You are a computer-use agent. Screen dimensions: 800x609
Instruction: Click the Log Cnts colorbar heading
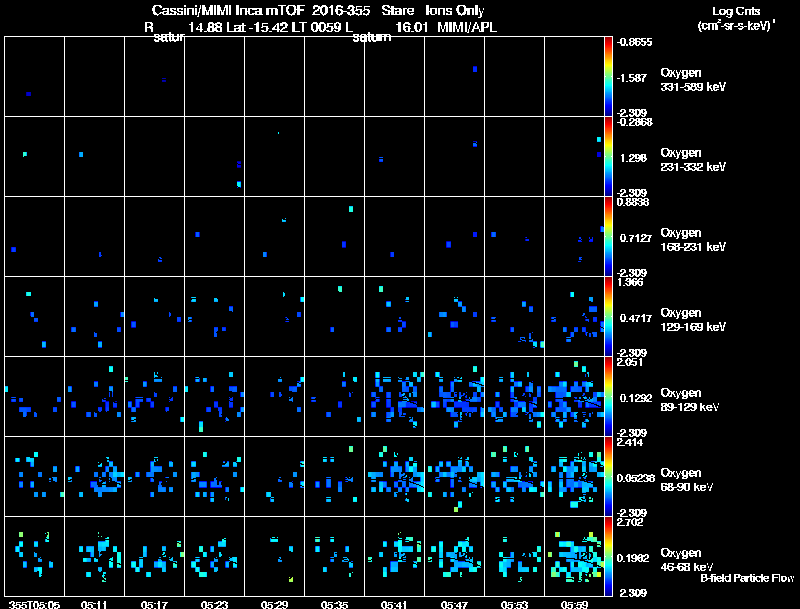pos(736,11)
